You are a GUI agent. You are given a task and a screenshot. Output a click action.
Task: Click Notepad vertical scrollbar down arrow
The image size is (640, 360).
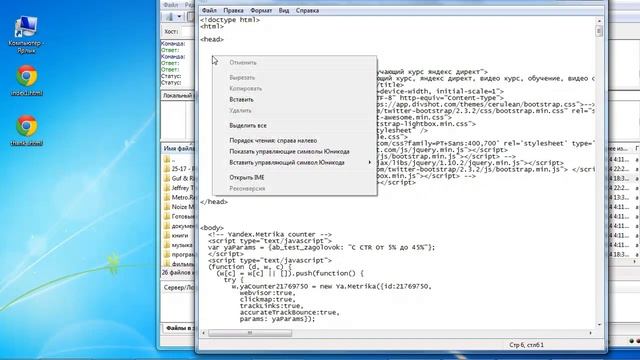click(x=599, y=324)
